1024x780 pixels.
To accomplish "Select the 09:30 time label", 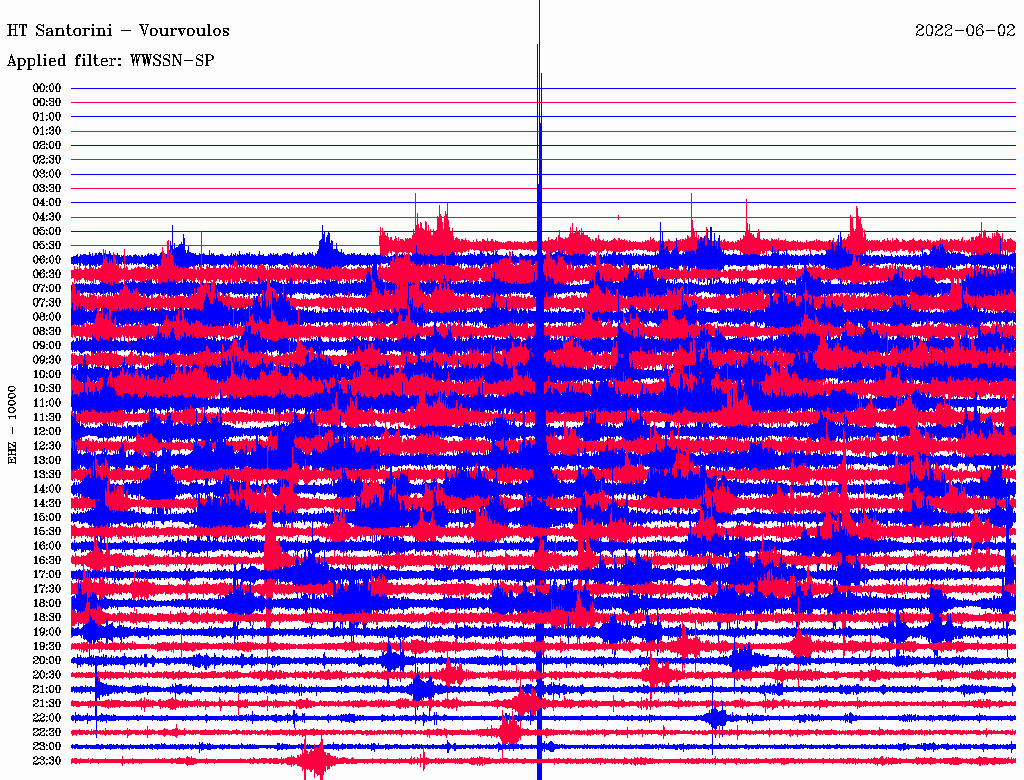I will (x=47, y=360).
